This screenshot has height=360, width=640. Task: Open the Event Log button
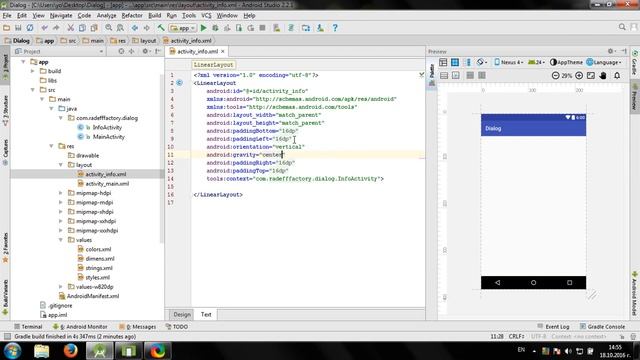553,327
